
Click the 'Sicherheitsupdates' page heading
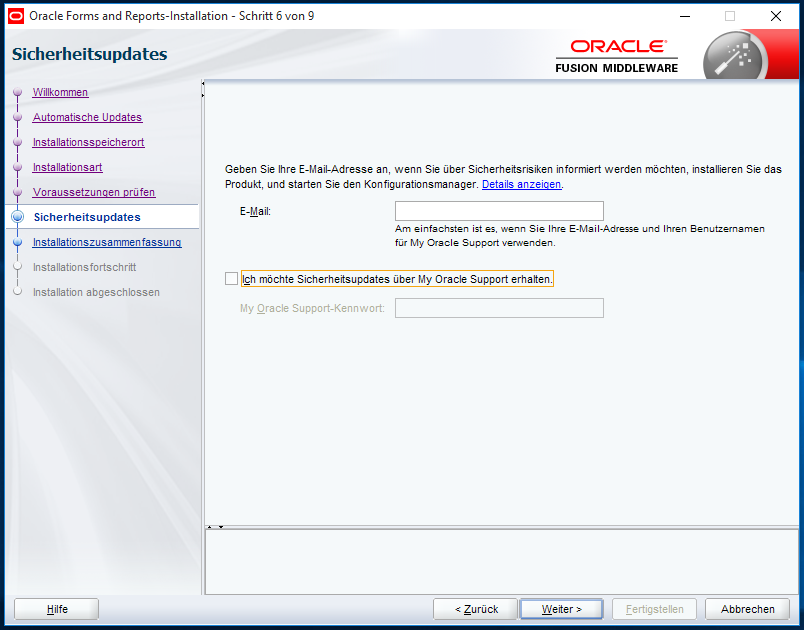90,54
